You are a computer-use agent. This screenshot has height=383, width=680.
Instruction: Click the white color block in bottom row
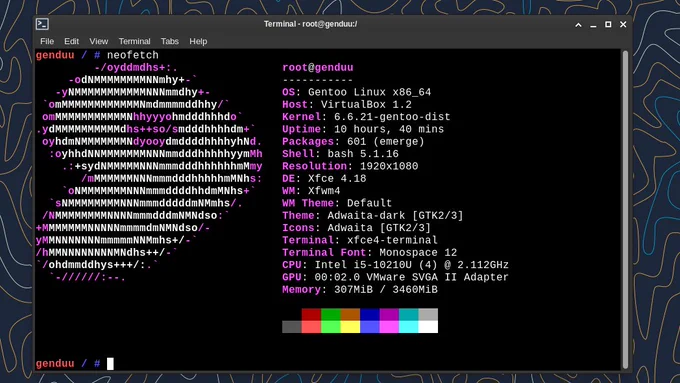[428, 327]
